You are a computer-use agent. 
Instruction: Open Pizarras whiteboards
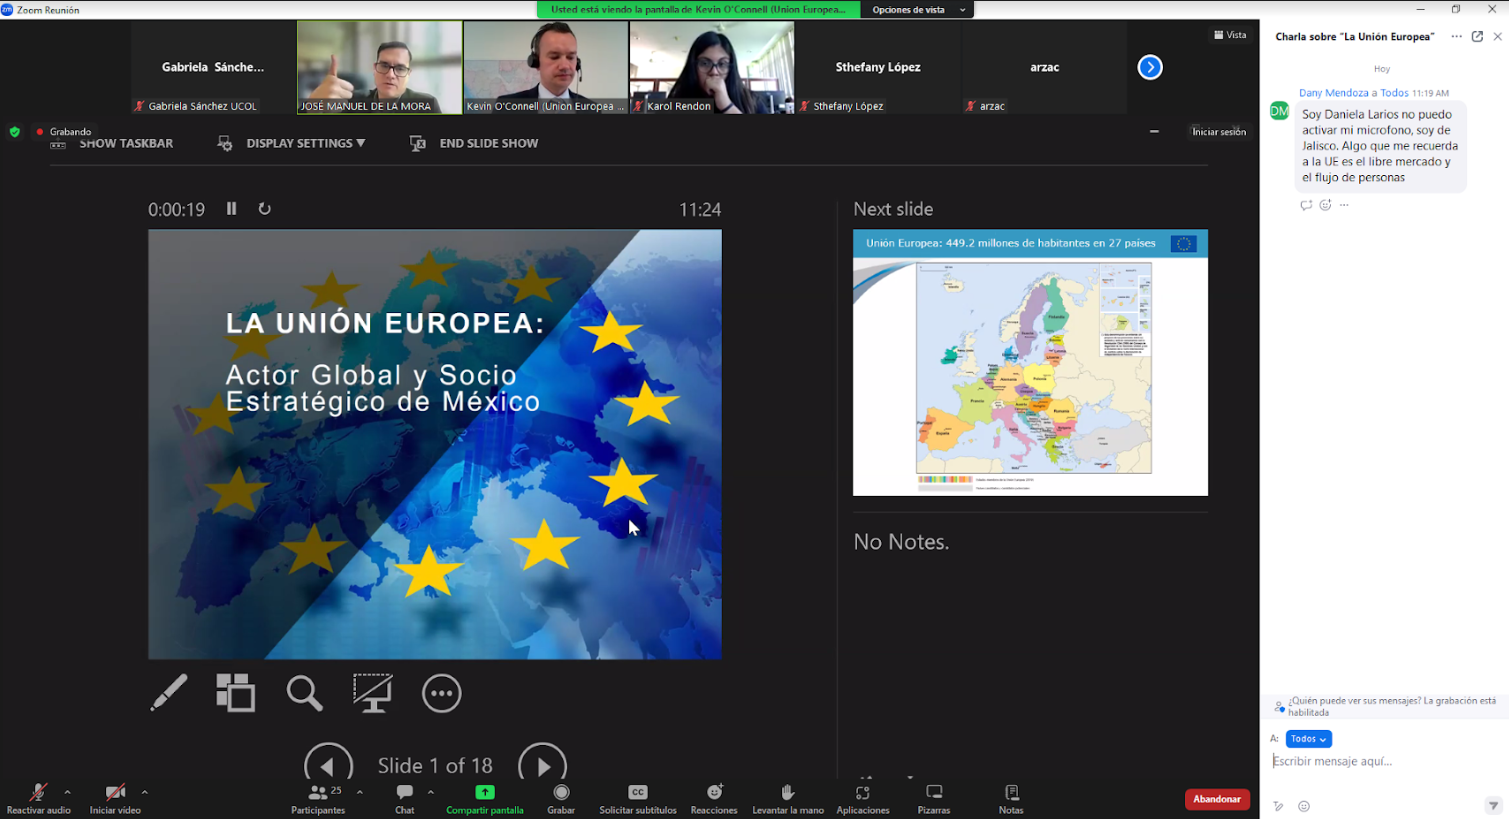pos(934,798)
